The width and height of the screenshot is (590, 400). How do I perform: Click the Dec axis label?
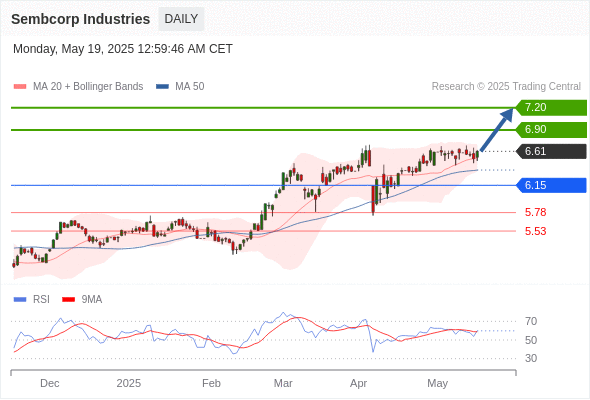(50, 384)
